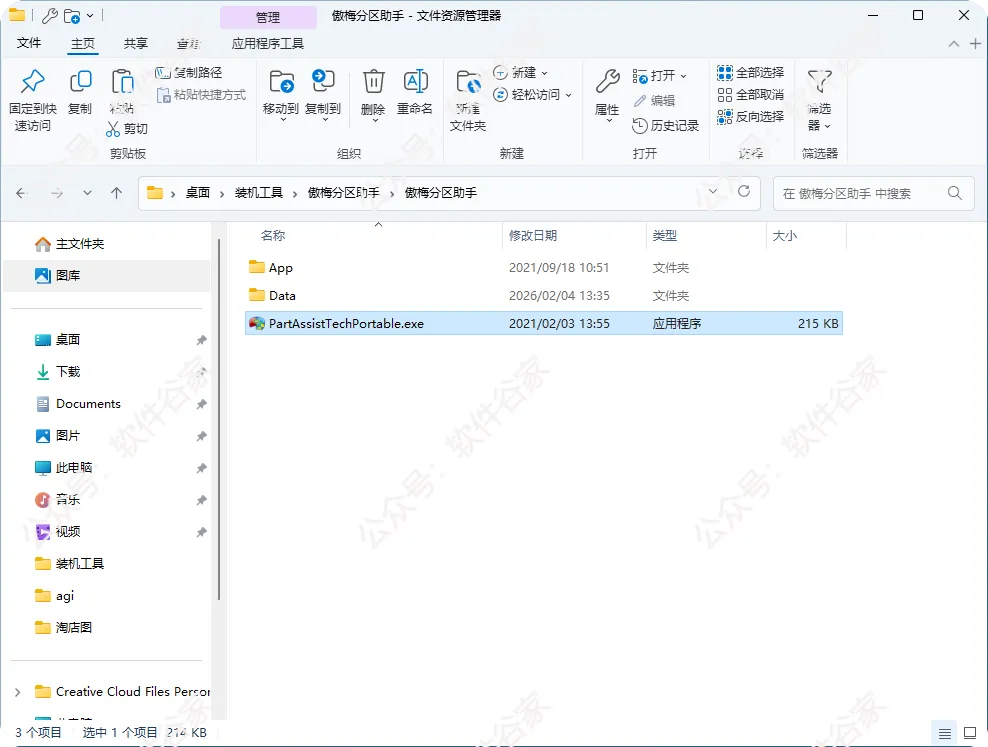Click the Pin to Quick Access icon
Screen dimensions: 988x747
tap(32, 82)
